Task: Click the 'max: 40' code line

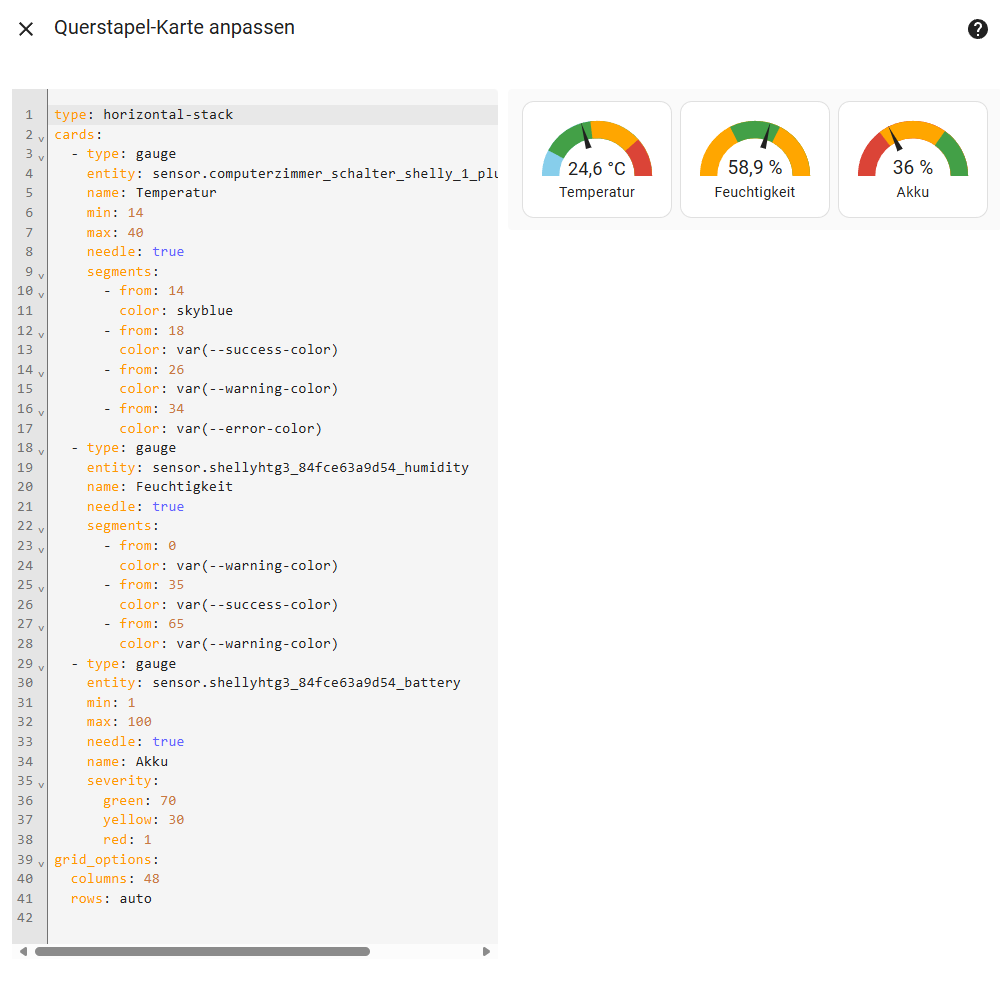Action: click(115, 232)
